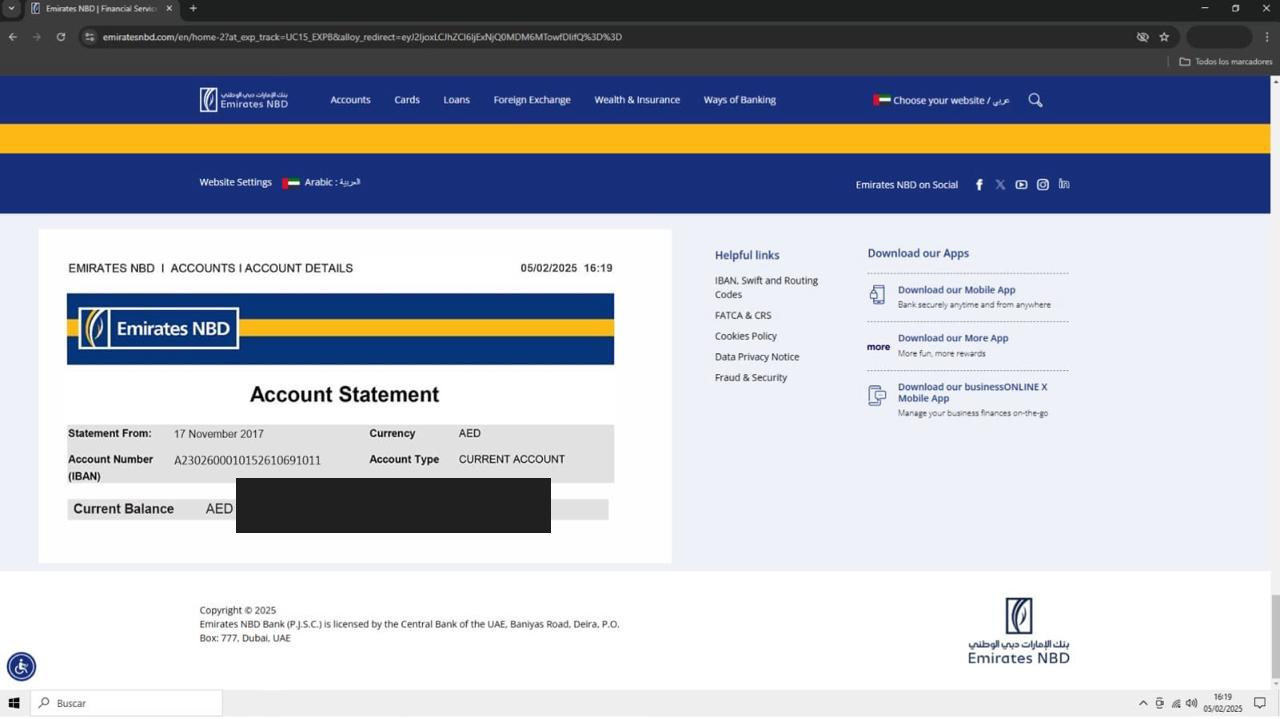1280x719 pixels.
Task: Click the 'Helpful links' heading
Action: [x=747, y=255]
